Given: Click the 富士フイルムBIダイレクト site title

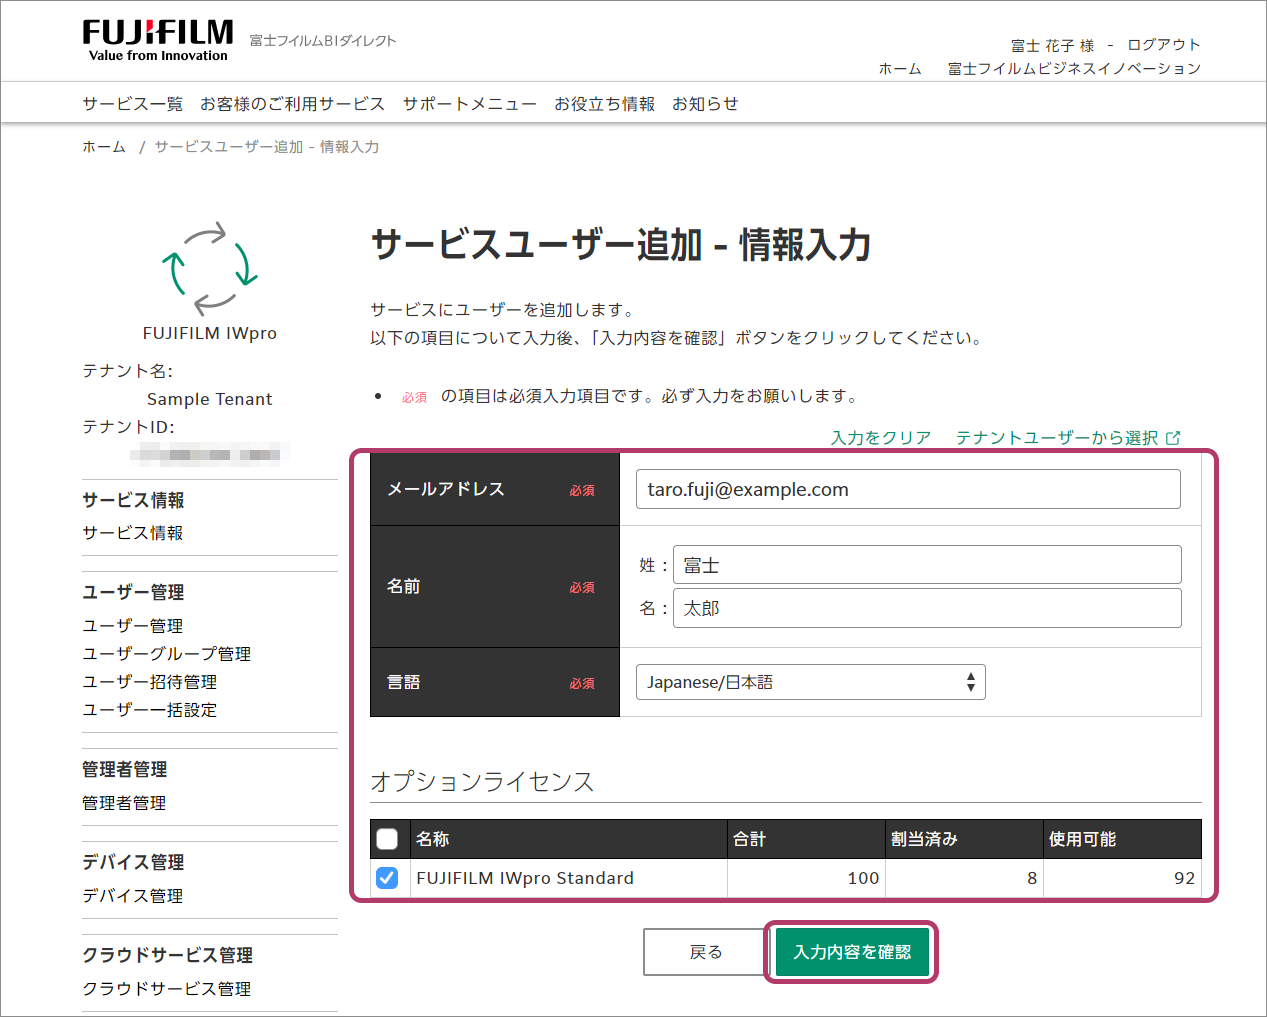Looking at the screenshot, I should point(323,41).
